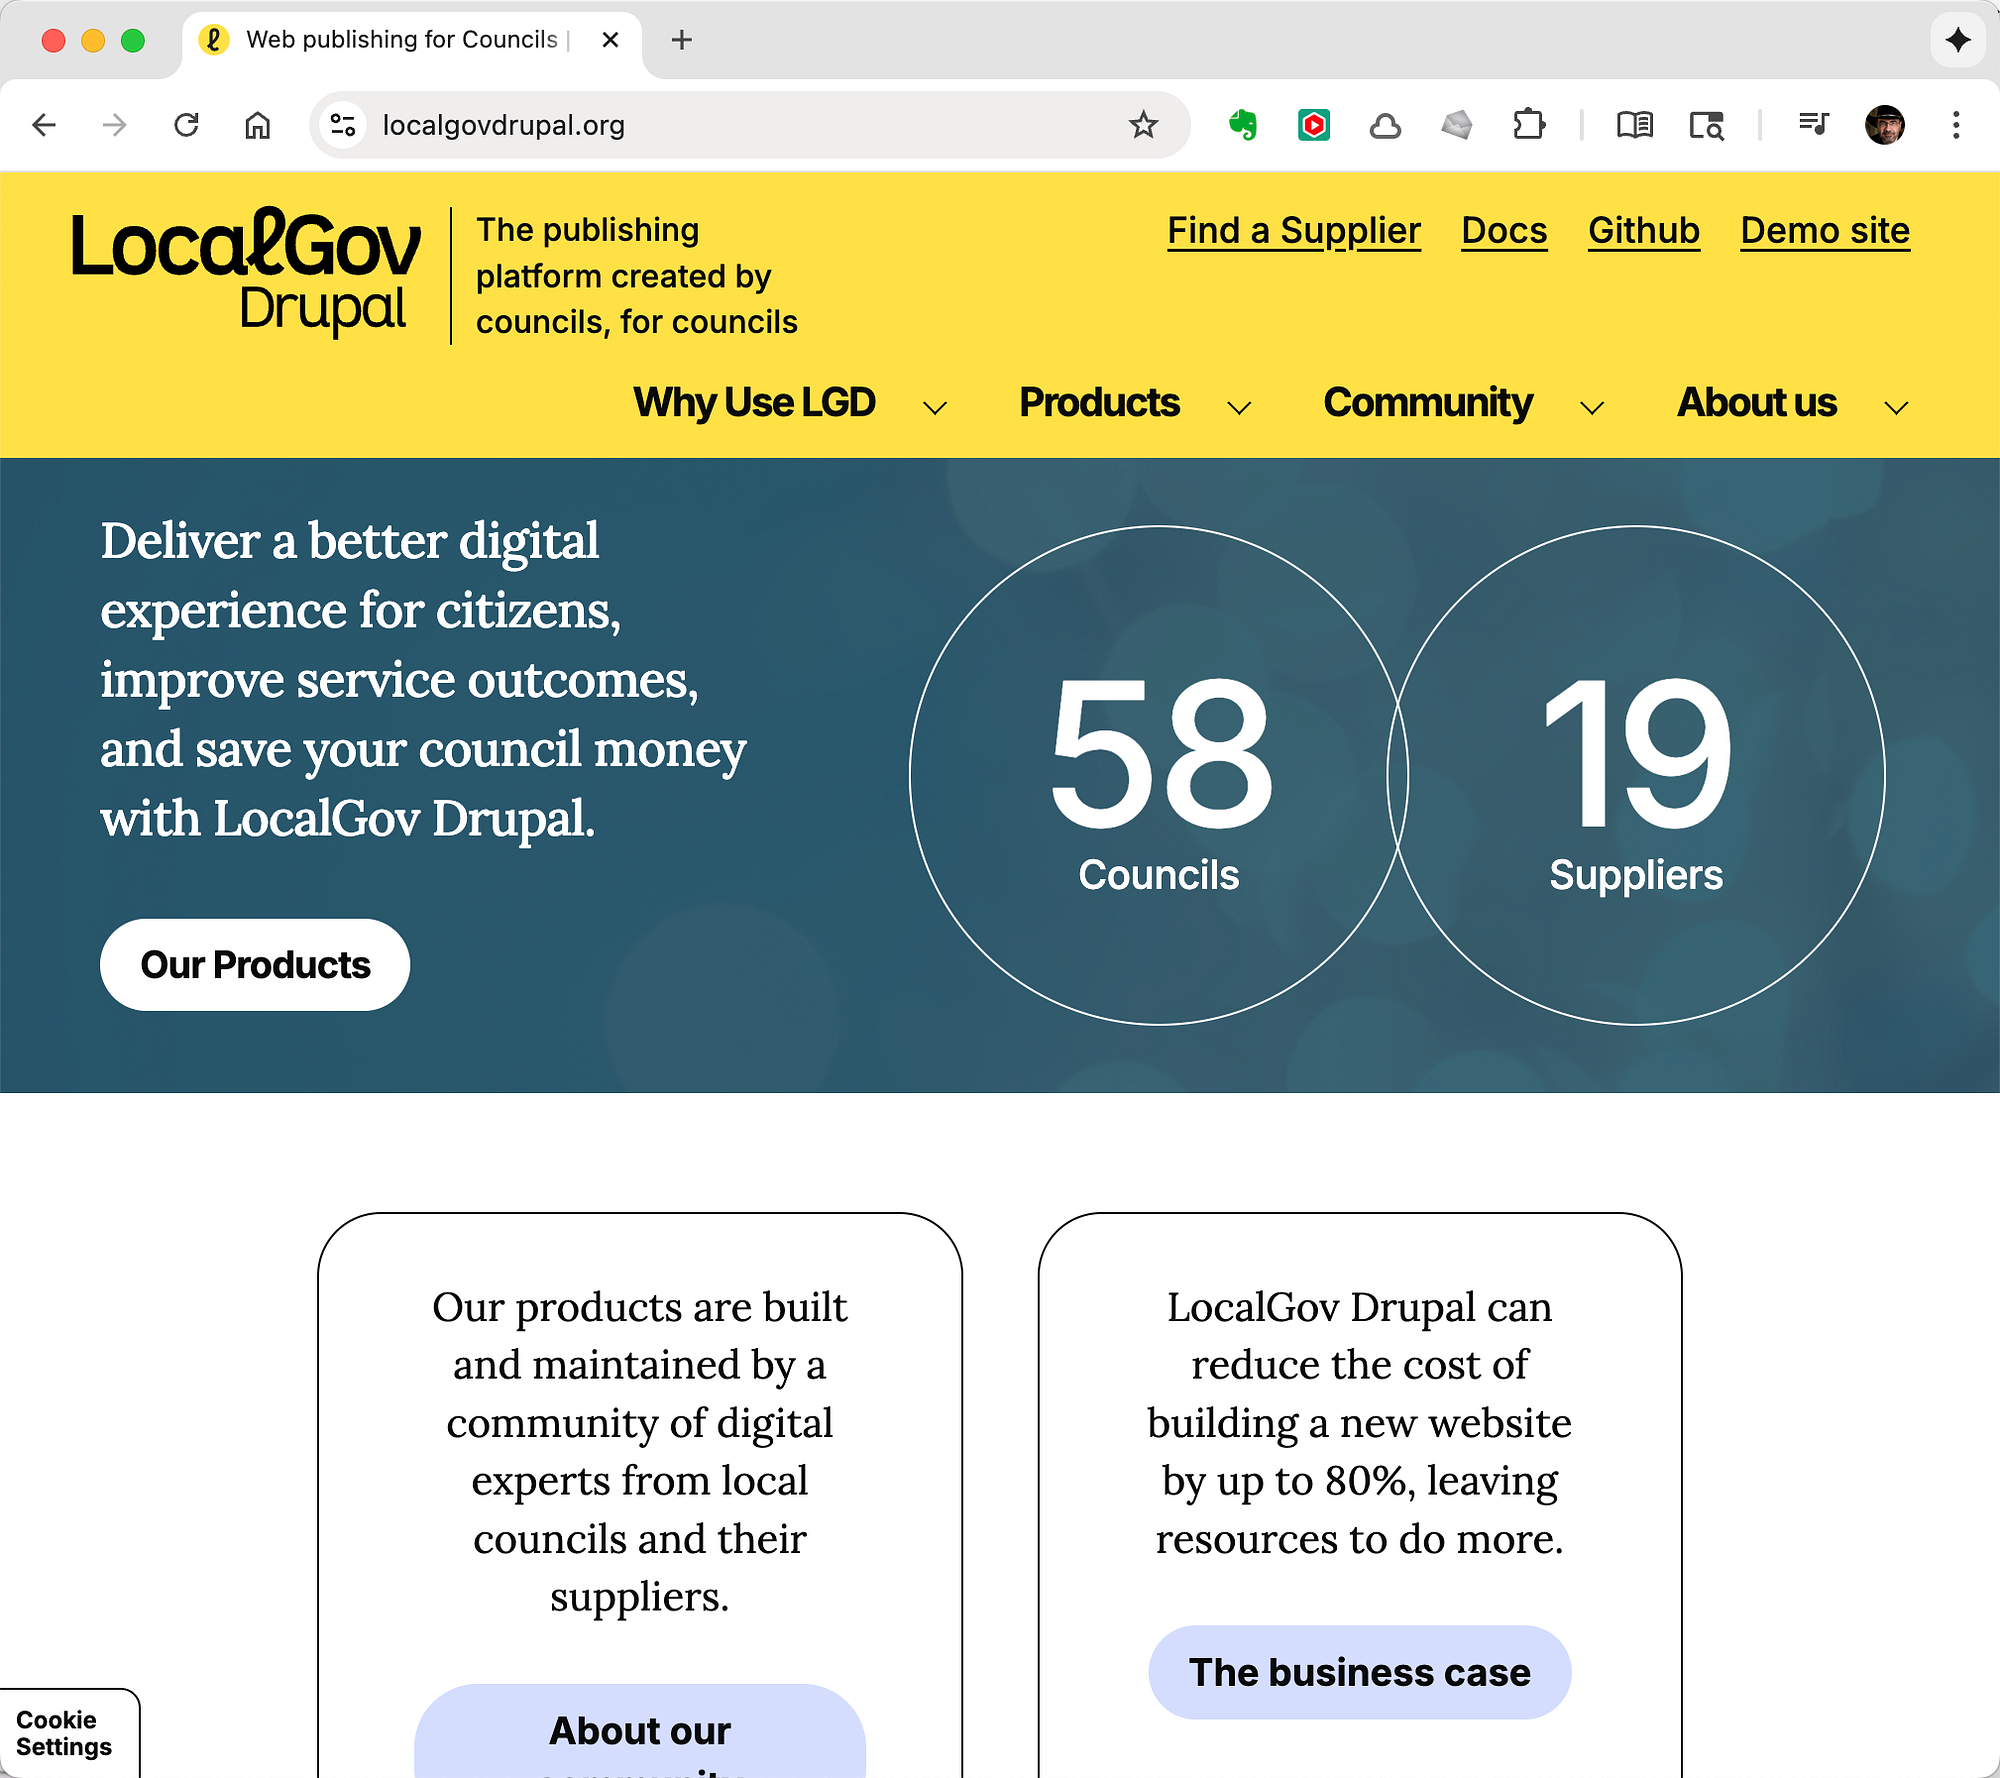Click the Our Products button
This screenshot has width=2000, height=1778.
255,965
